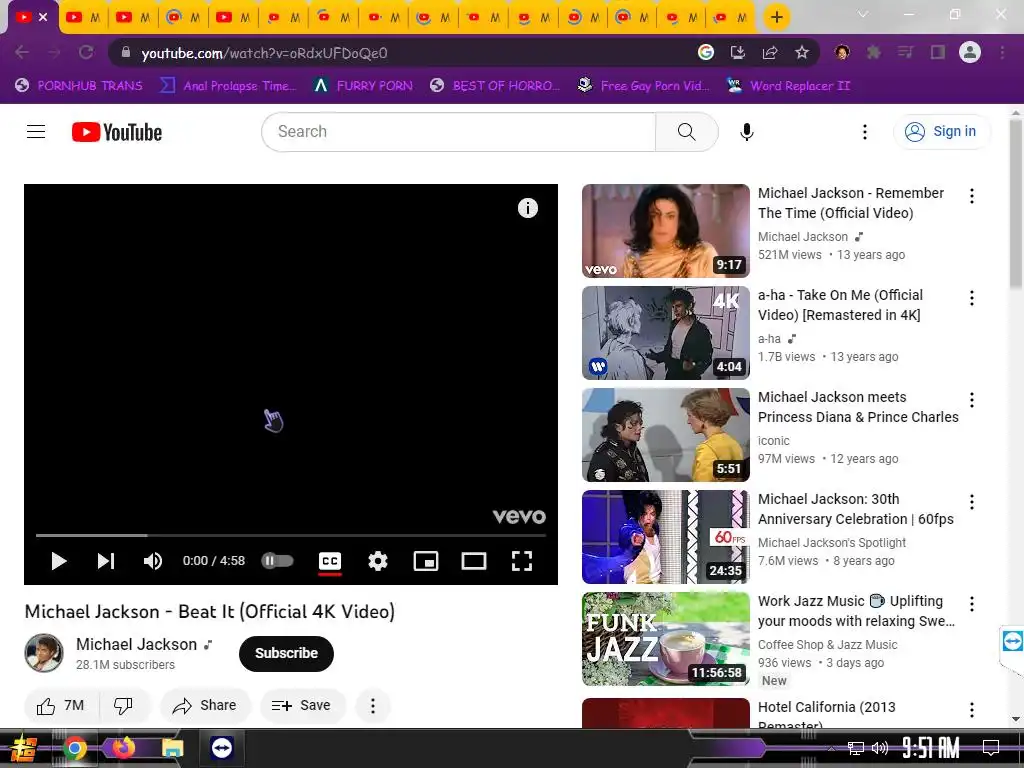The image size is (1024, 768).
Task: Open a-ha Take On Me title
Action: [x=840, y=305]
